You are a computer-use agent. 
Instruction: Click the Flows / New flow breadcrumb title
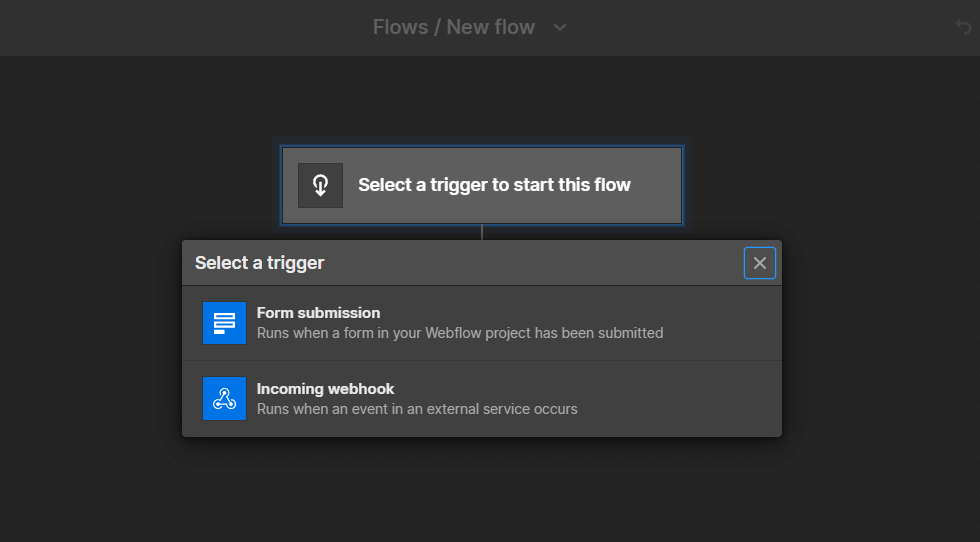pyautogui.click(x=454, y=27)
